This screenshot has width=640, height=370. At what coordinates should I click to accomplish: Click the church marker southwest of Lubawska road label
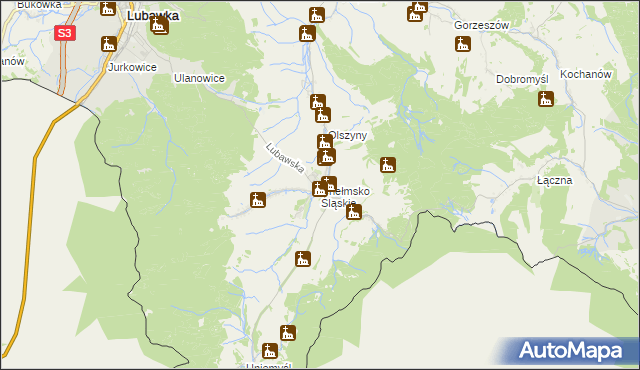point(258,200)
